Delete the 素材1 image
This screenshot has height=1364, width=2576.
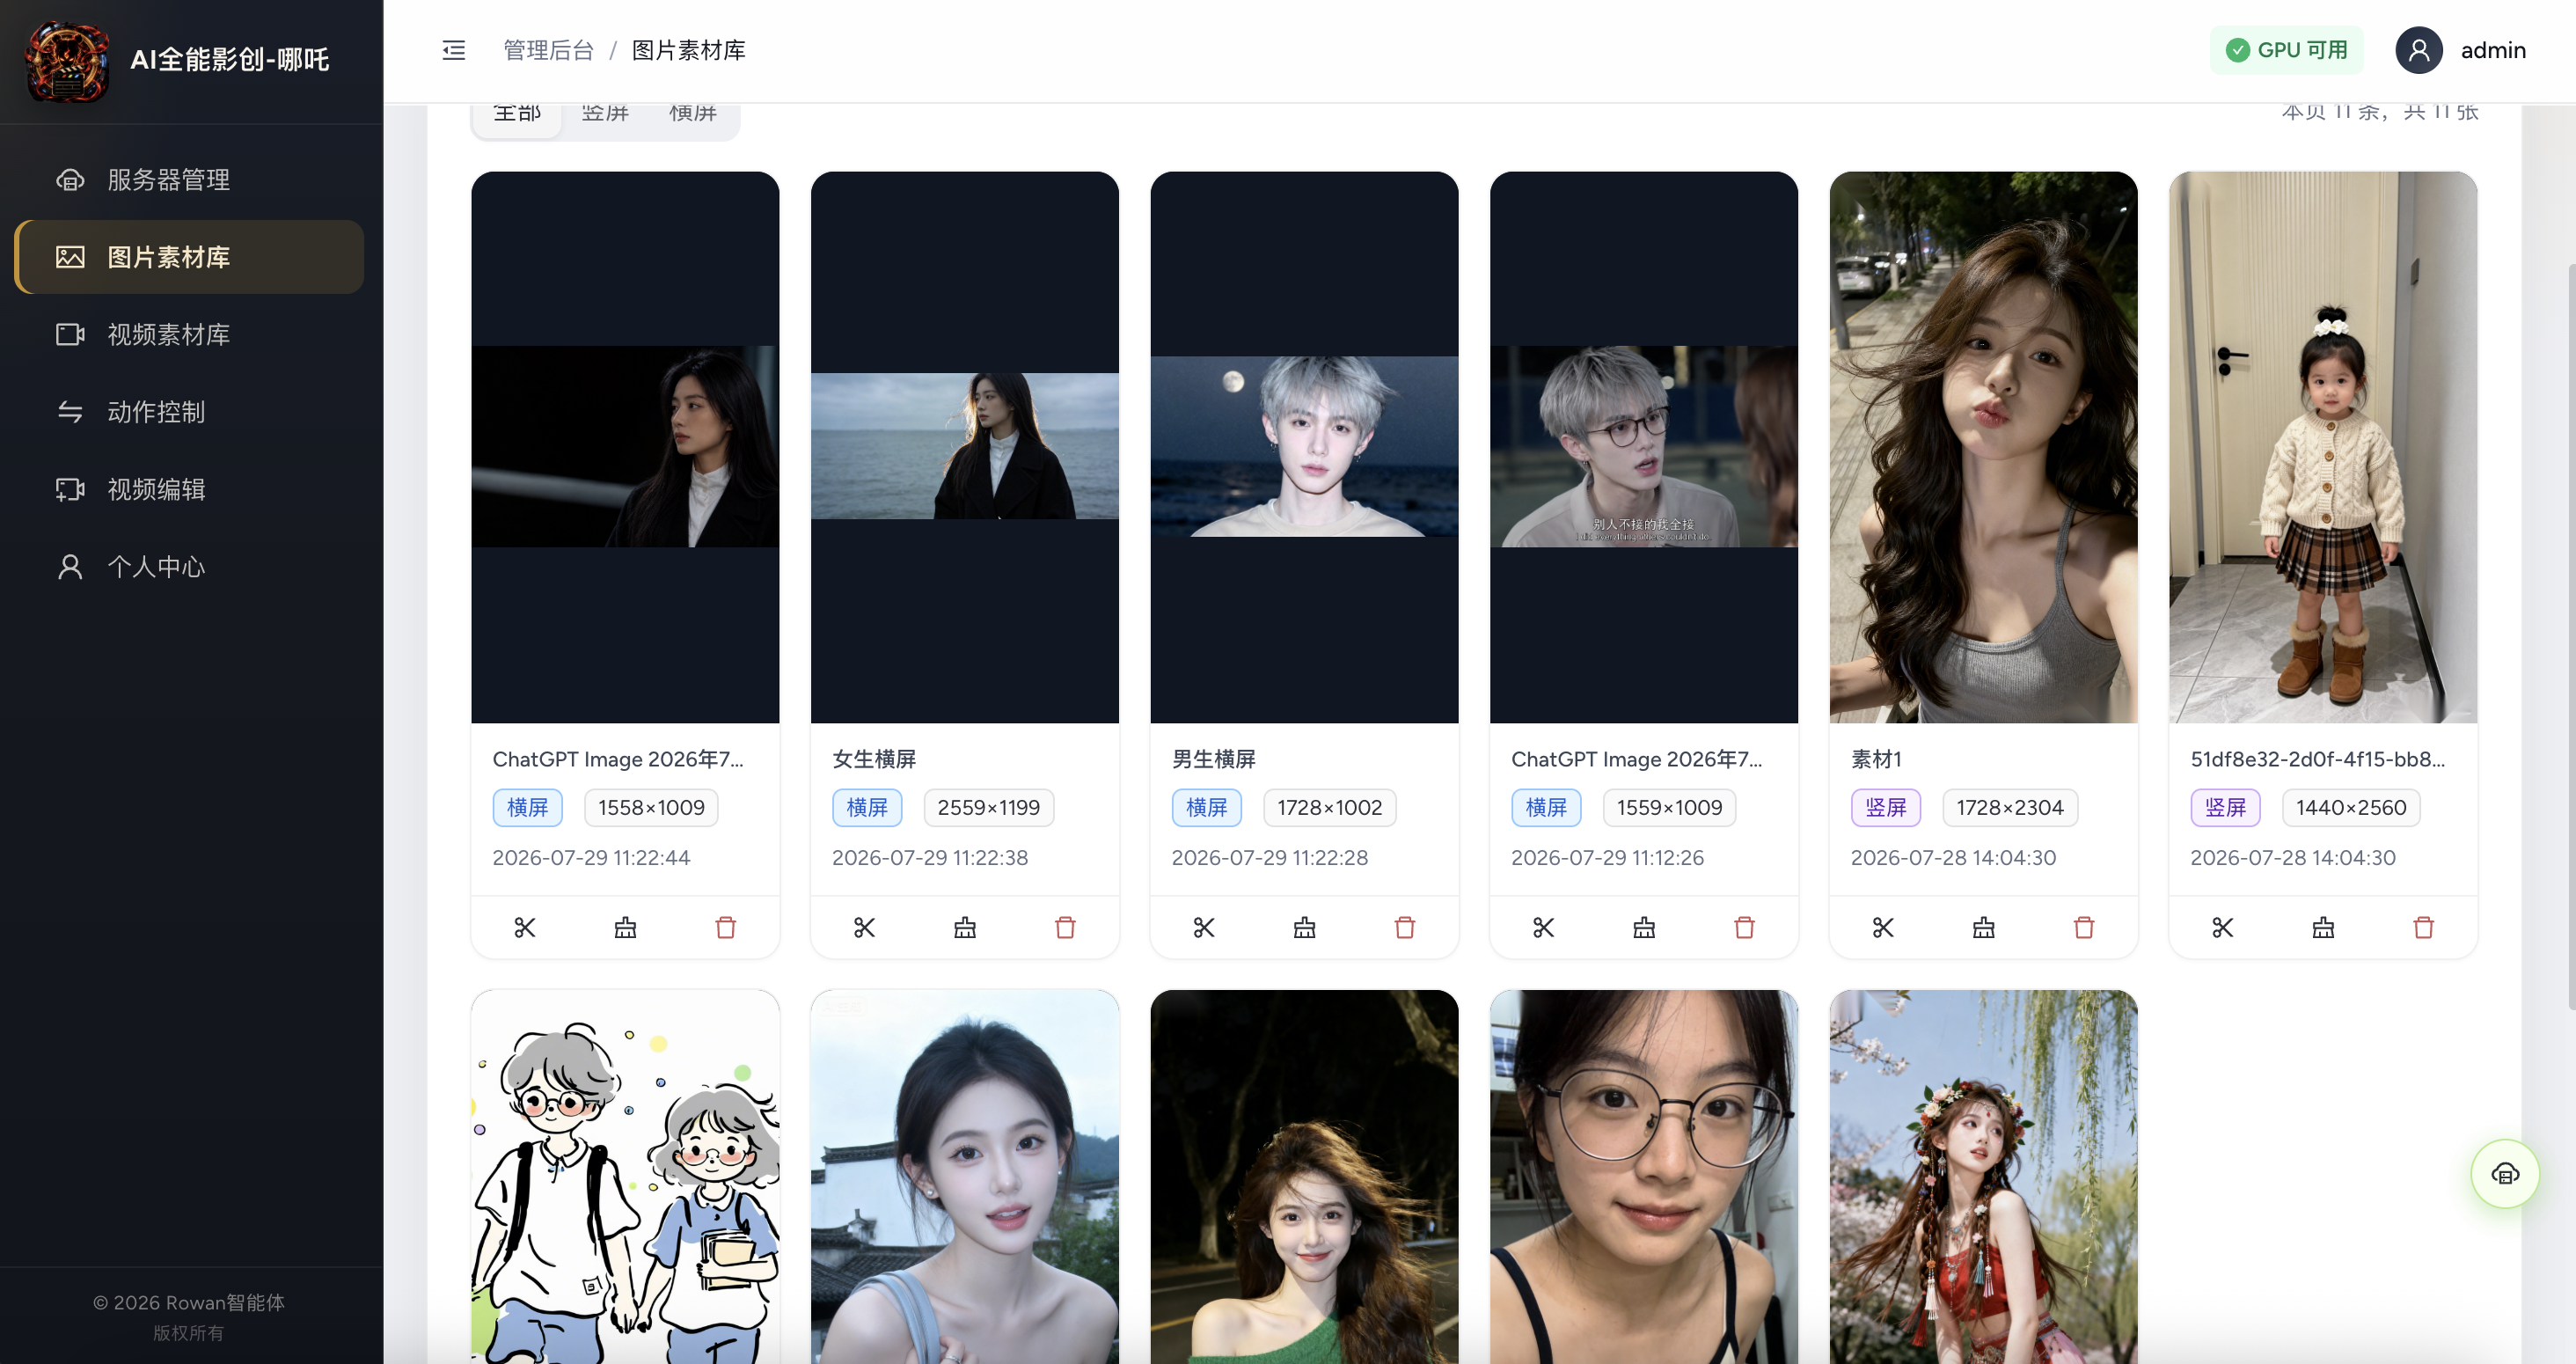[2084, 928]
